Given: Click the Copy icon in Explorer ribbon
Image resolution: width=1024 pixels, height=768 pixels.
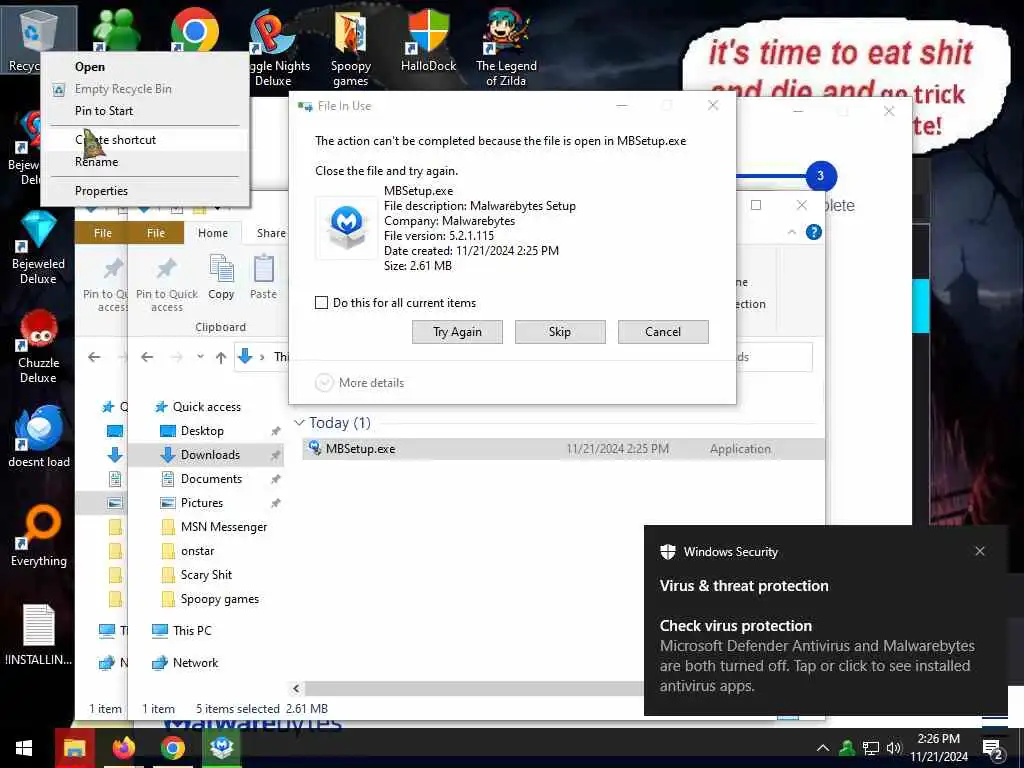Looking at the screenshot, I should point(221,278).
